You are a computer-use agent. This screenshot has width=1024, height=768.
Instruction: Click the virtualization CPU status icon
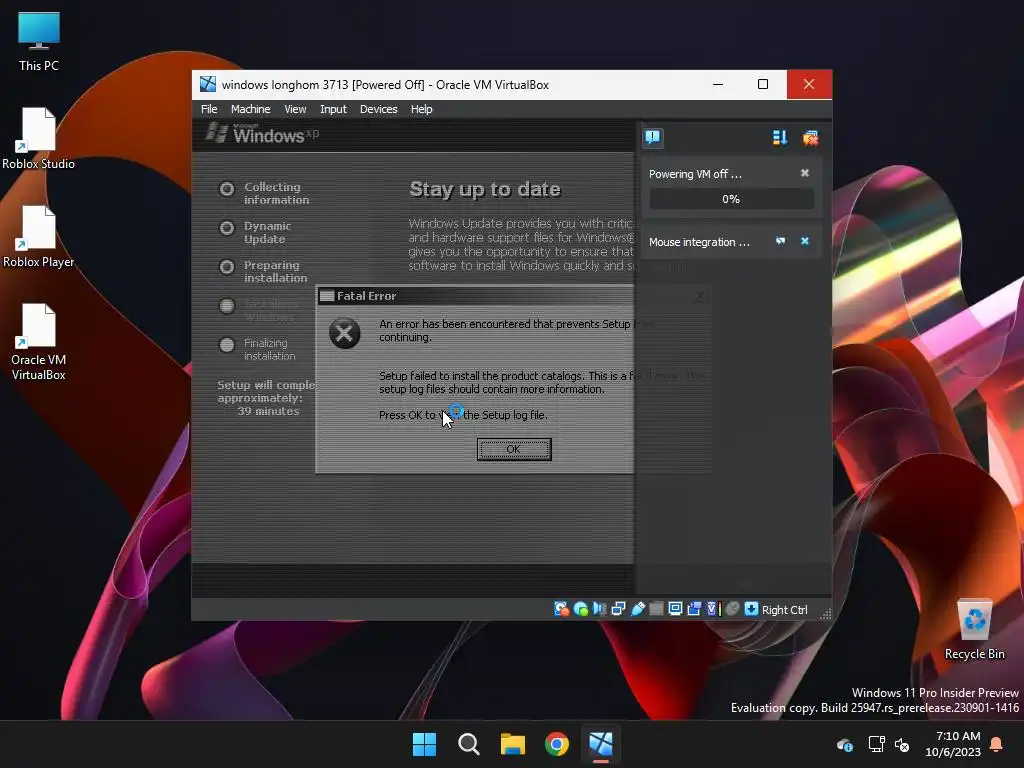[713, 609]
